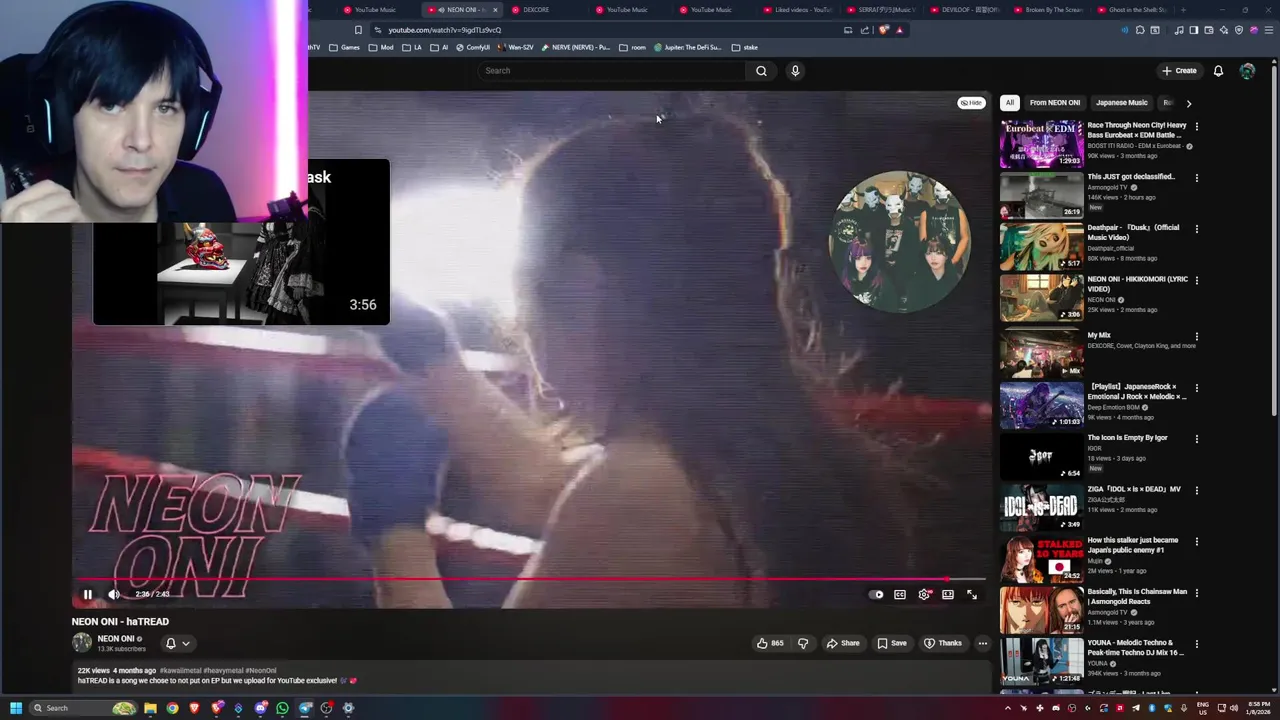Open options for This JUST got declassified
Screen dimensions: 1280x720
click(1196, 178)
